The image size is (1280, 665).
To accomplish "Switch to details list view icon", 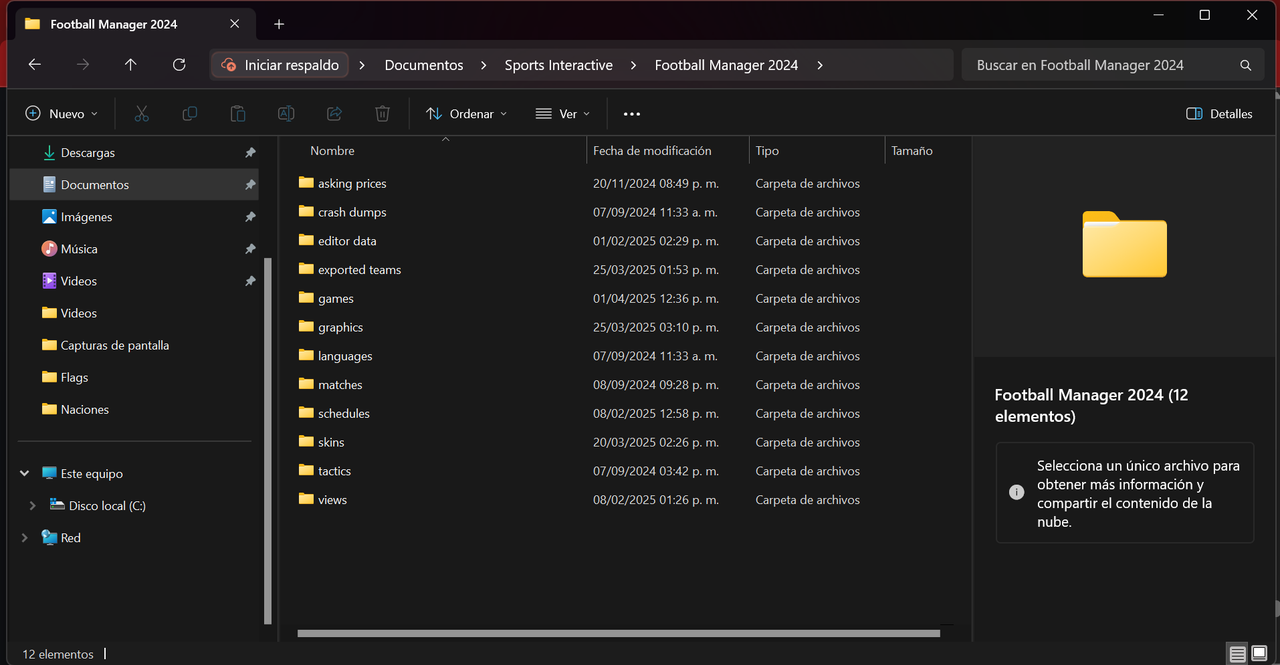I will tap(1238, 654).
